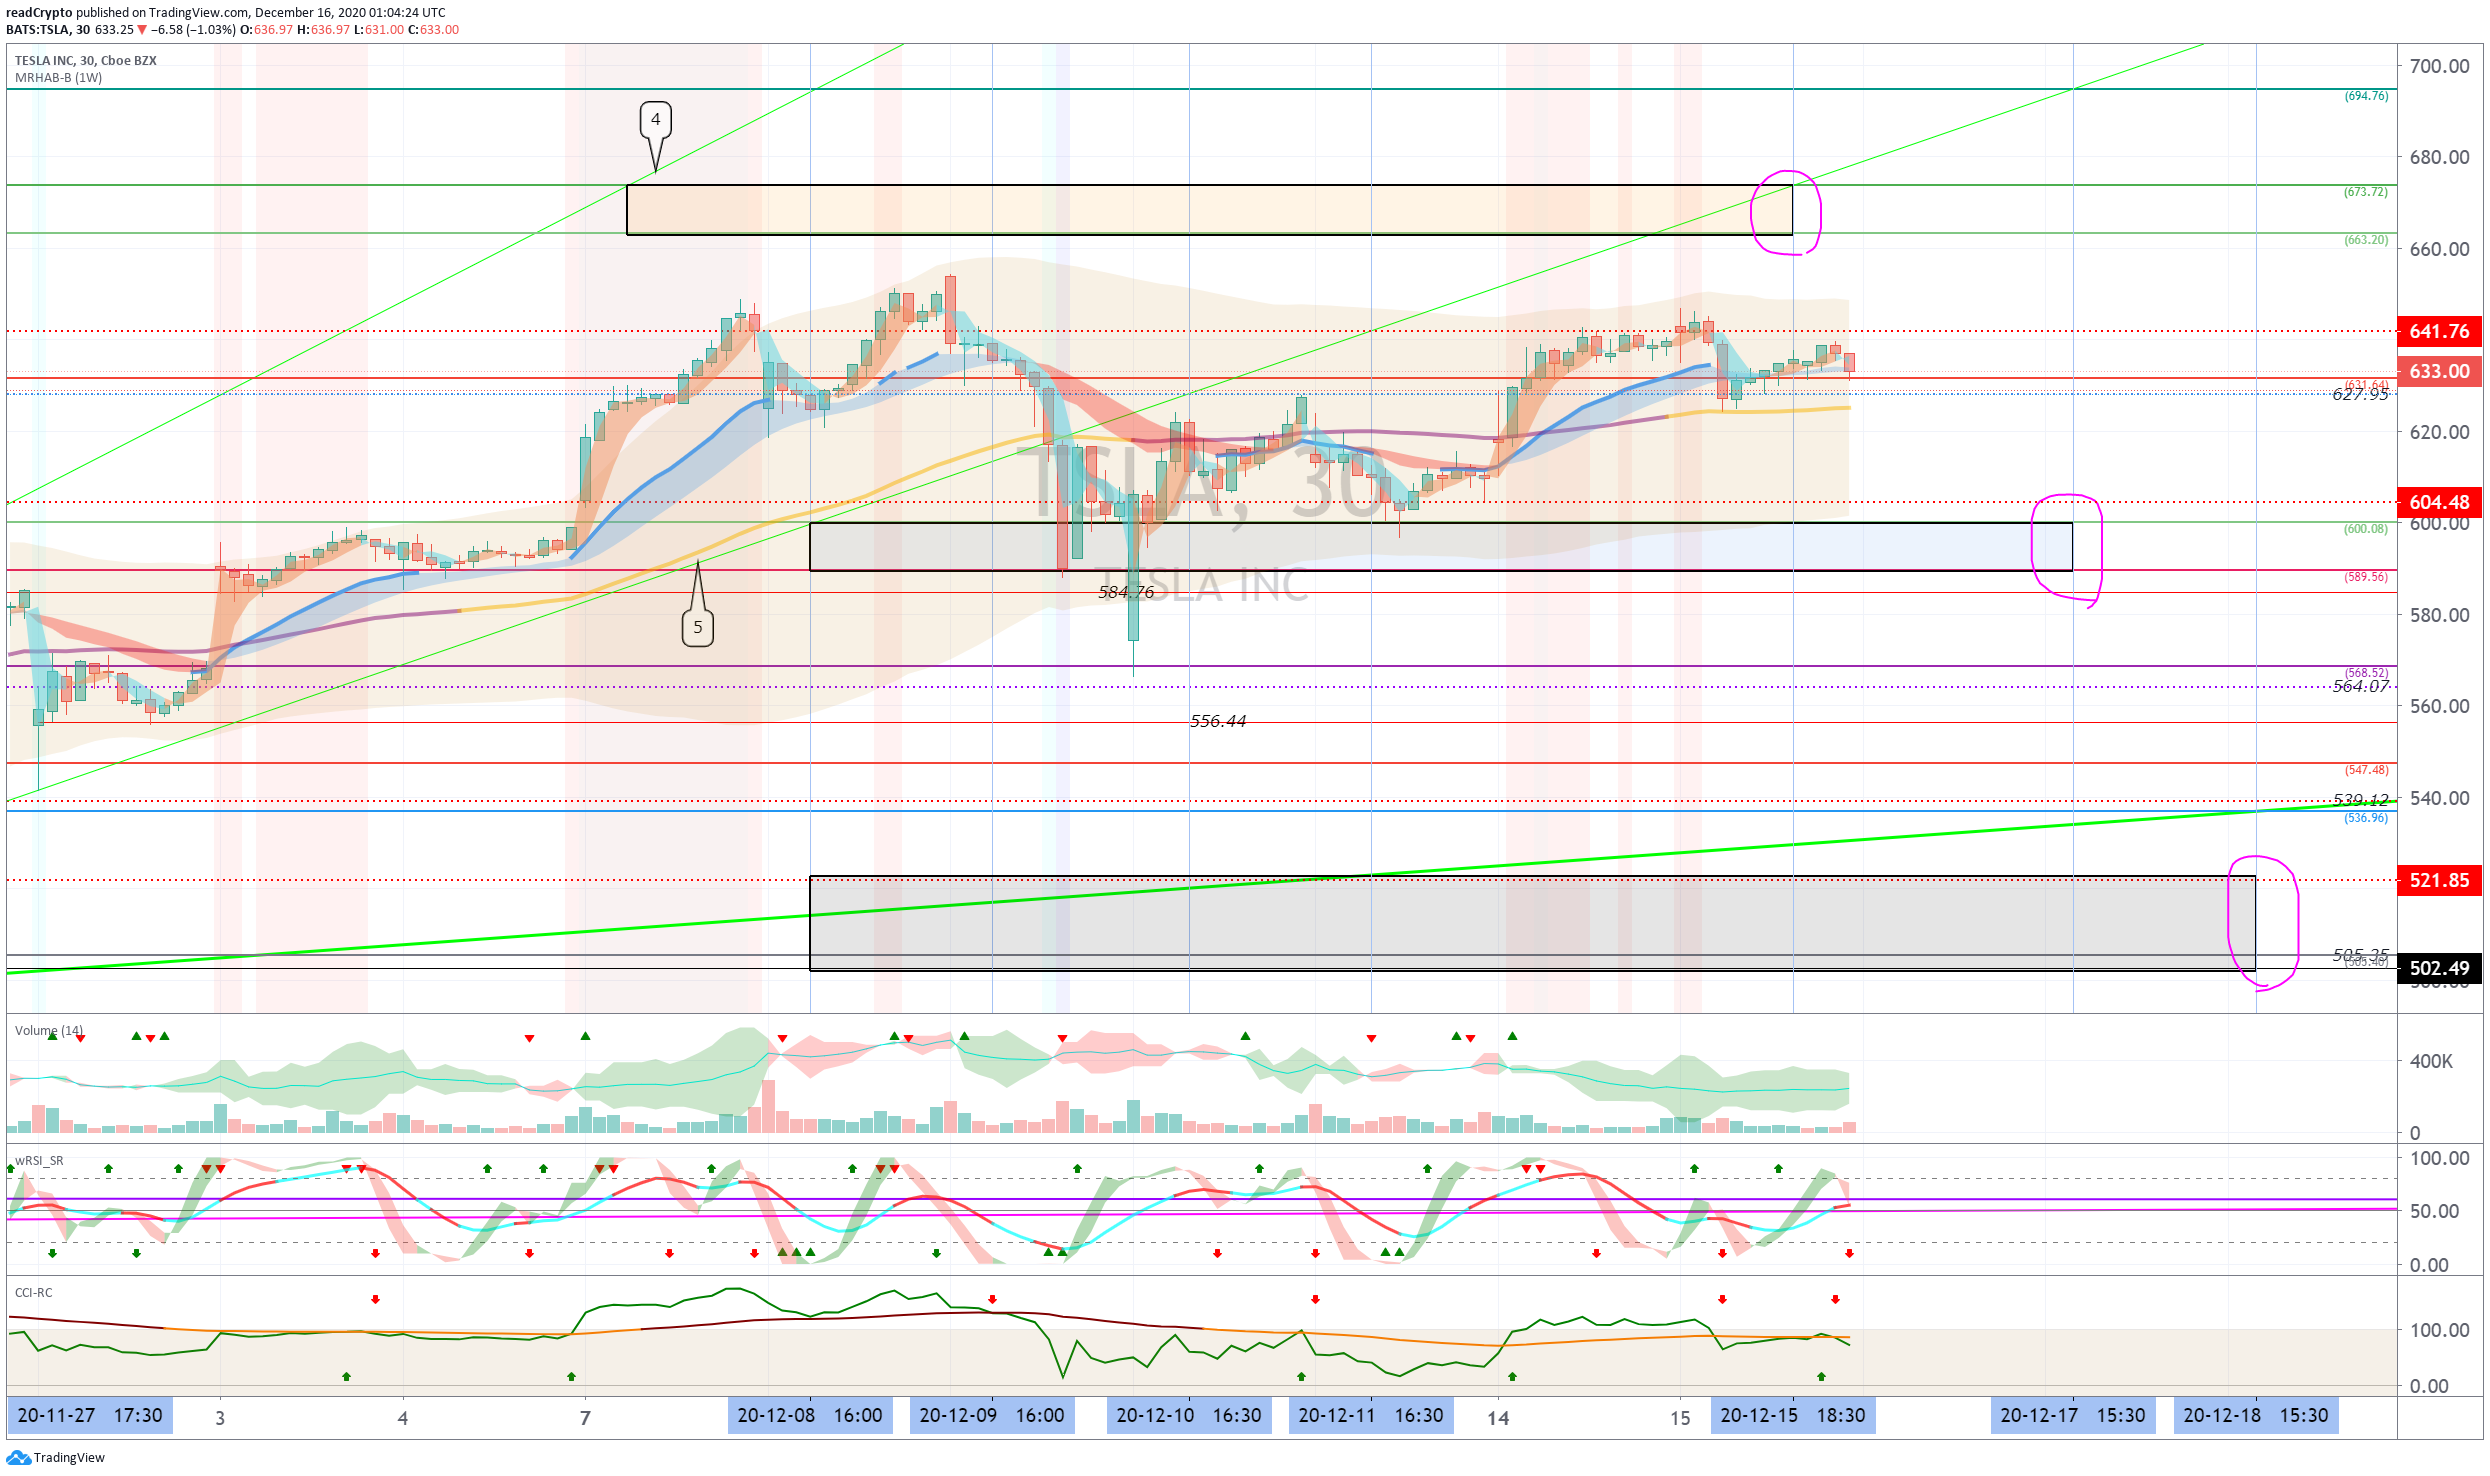Click the (673.72) level label

coord(2366,192)
